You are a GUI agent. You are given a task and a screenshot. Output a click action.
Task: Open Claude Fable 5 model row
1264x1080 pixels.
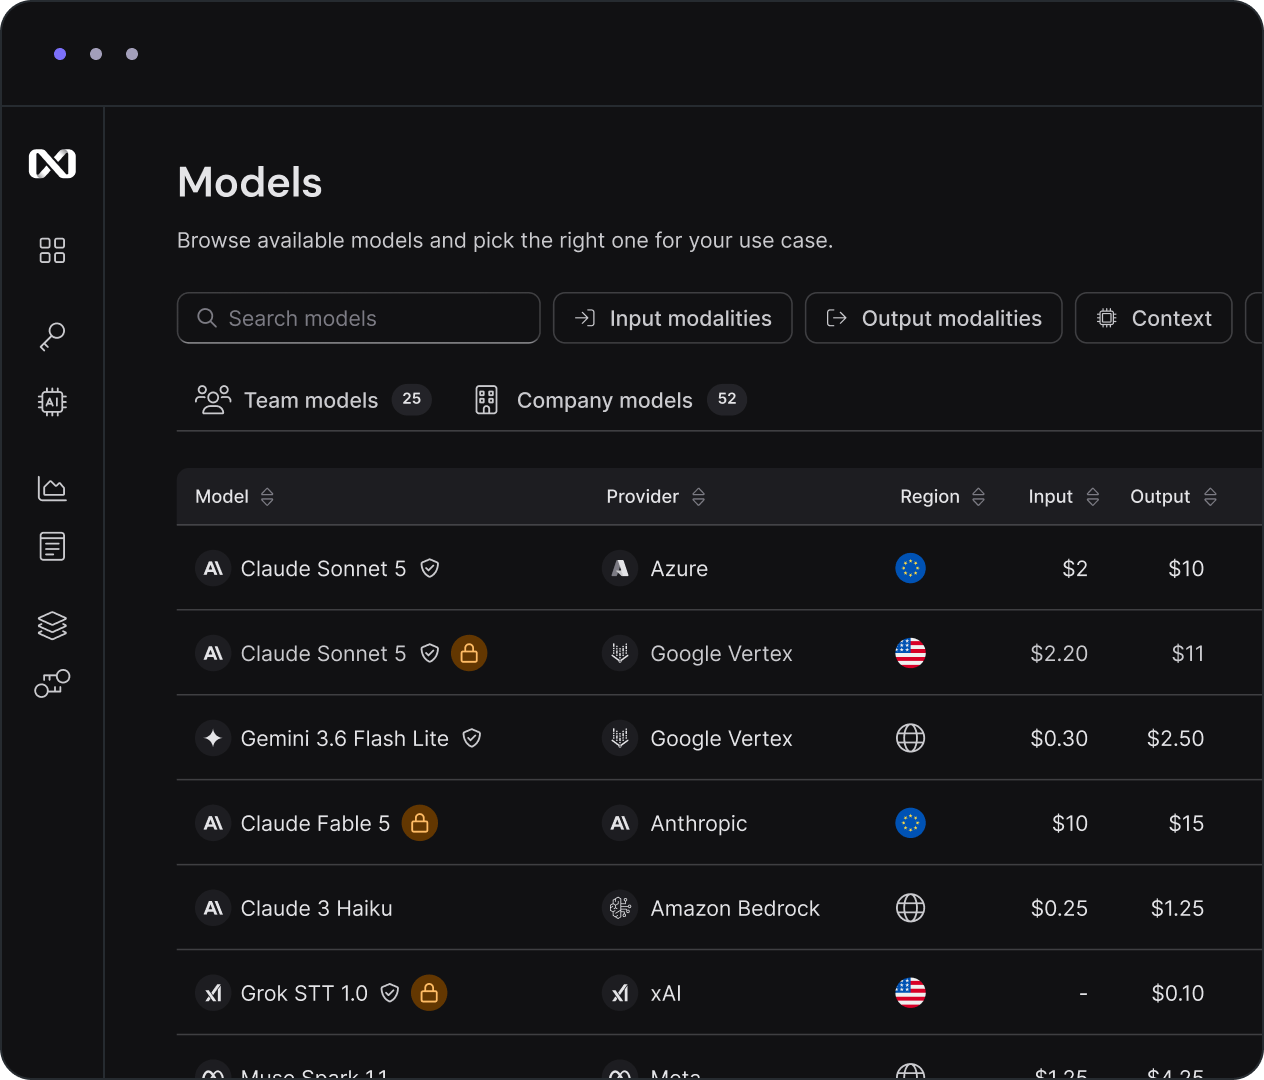[x=720, y=823]
